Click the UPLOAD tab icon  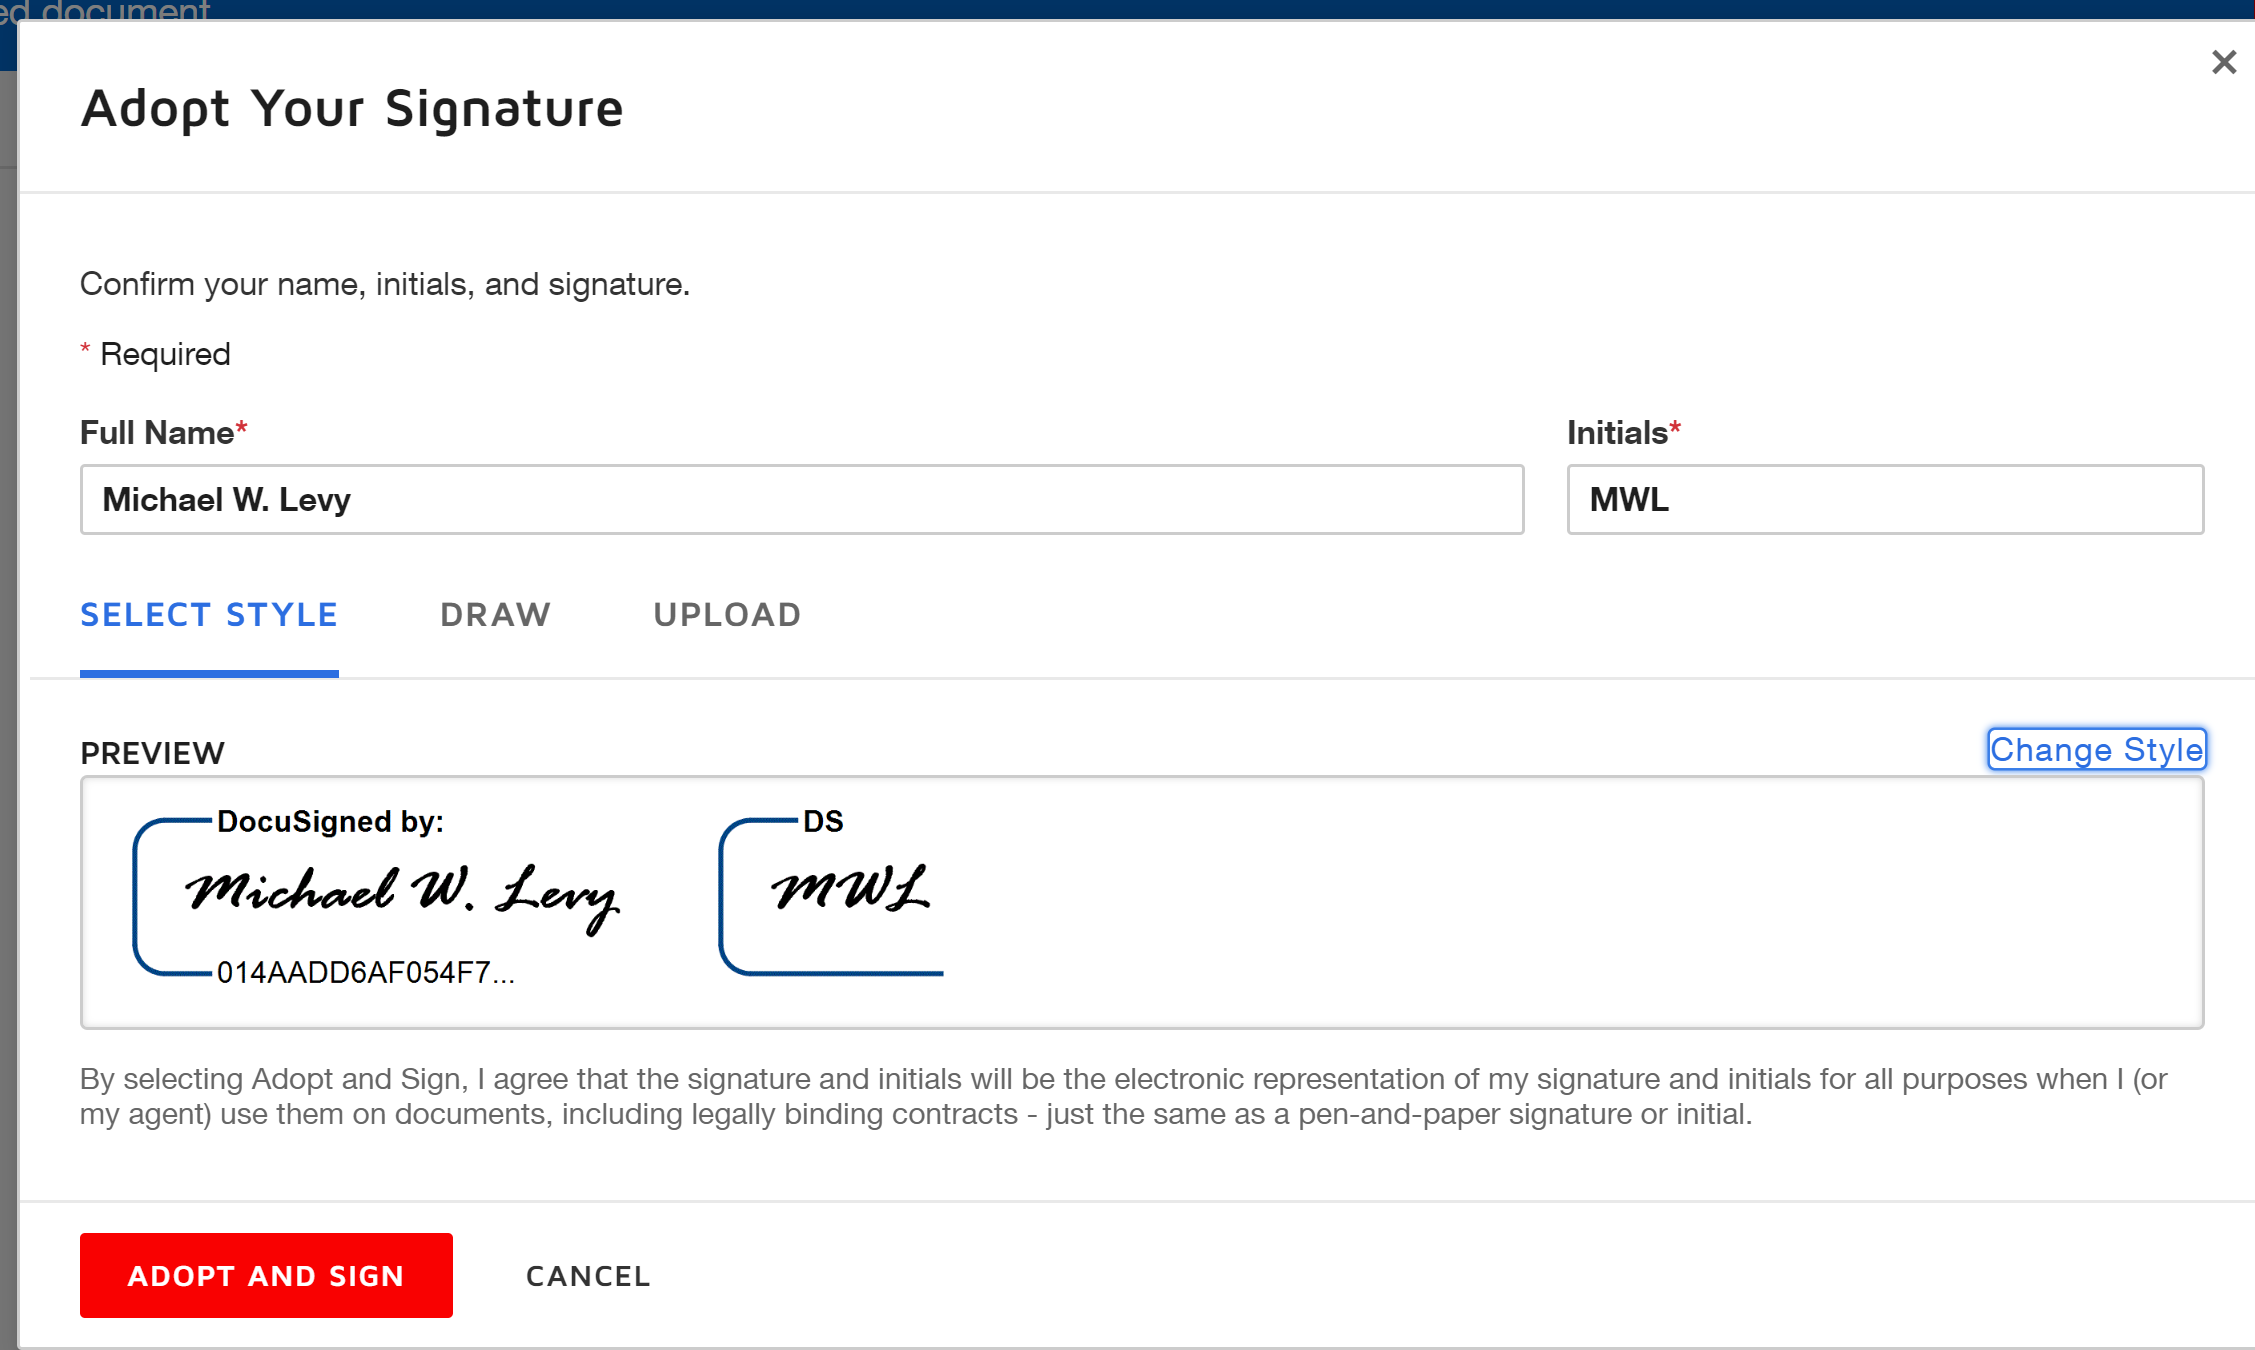point(726,612)
